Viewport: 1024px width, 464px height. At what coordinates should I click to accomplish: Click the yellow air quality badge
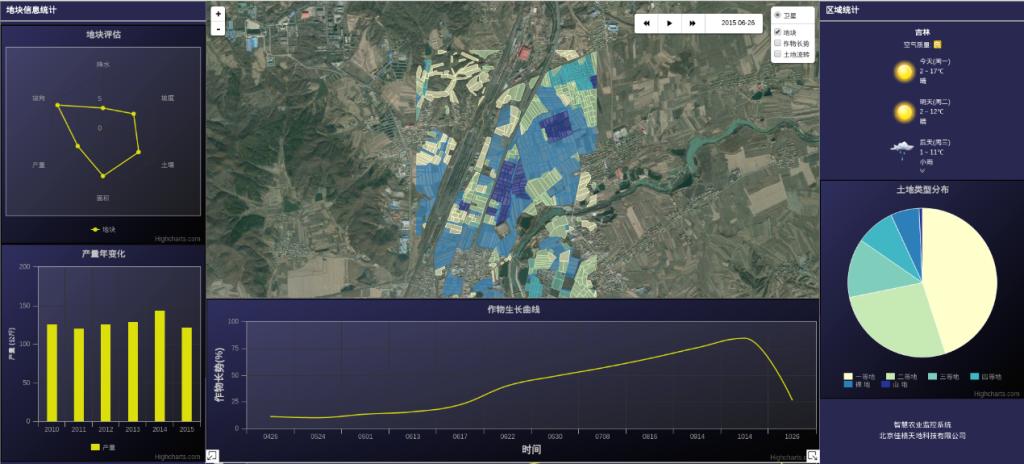(937, 44)
